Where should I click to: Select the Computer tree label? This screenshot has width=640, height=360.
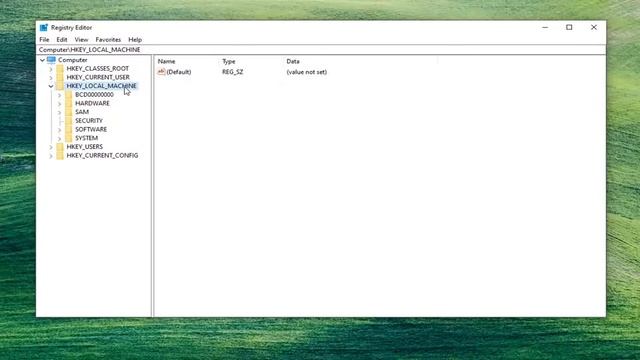click(73, 60)
